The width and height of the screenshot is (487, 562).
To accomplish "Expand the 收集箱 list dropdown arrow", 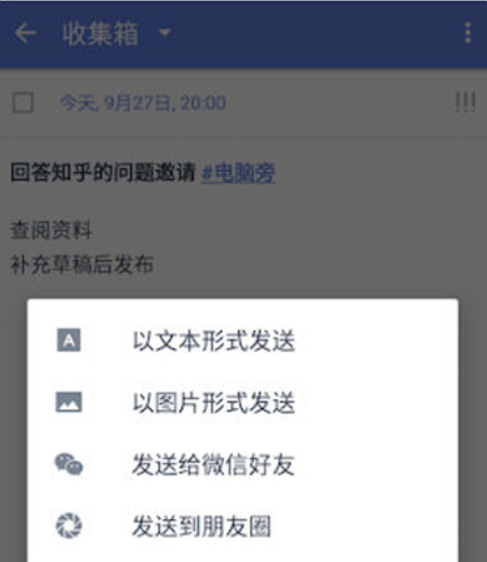I will [x=164, y=33].
